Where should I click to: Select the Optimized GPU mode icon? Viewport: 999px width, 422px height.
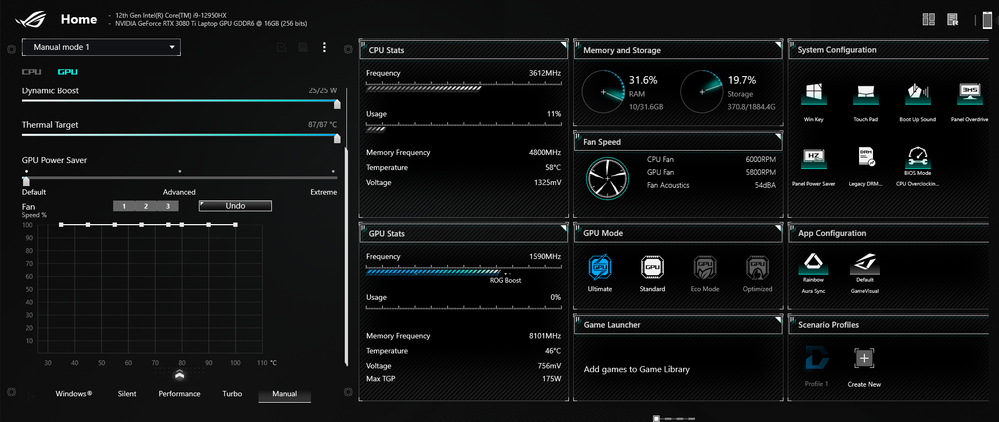[757, 268]
